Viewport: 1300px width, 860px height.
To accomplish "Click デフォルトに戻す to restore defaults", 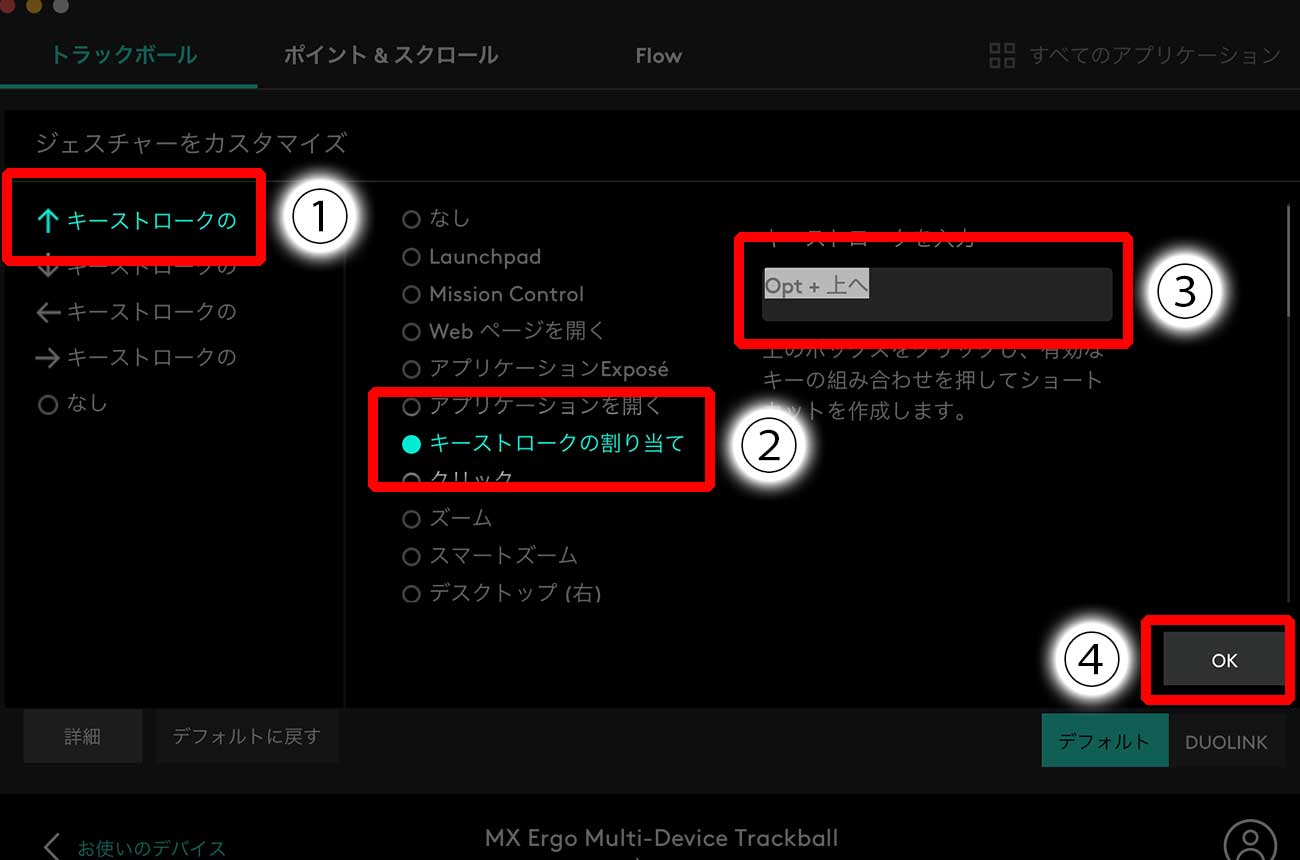I will click(246, 737).
